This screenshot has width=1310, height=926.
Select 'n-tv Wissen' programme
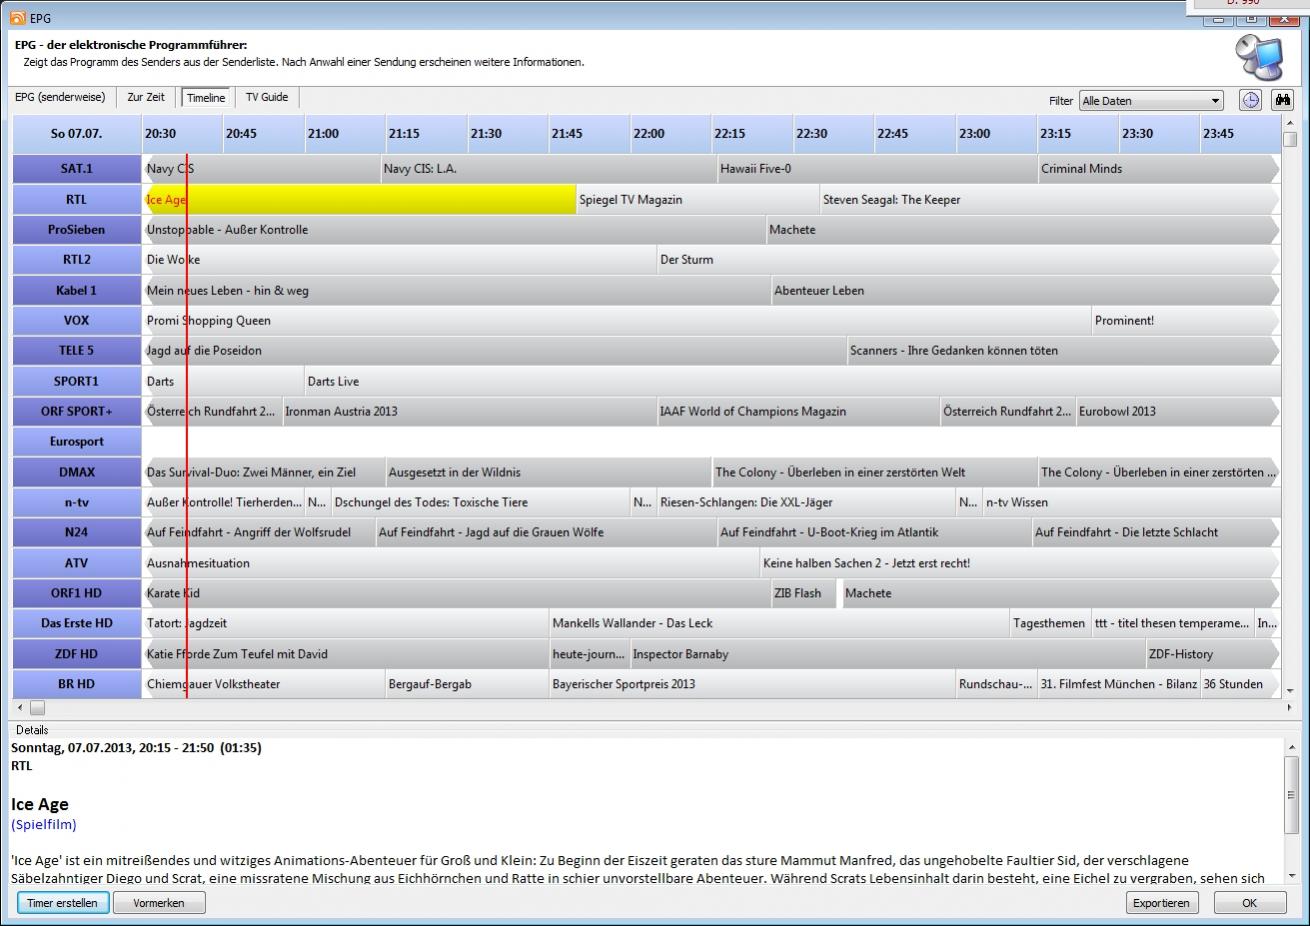[x=1131, y=502]
